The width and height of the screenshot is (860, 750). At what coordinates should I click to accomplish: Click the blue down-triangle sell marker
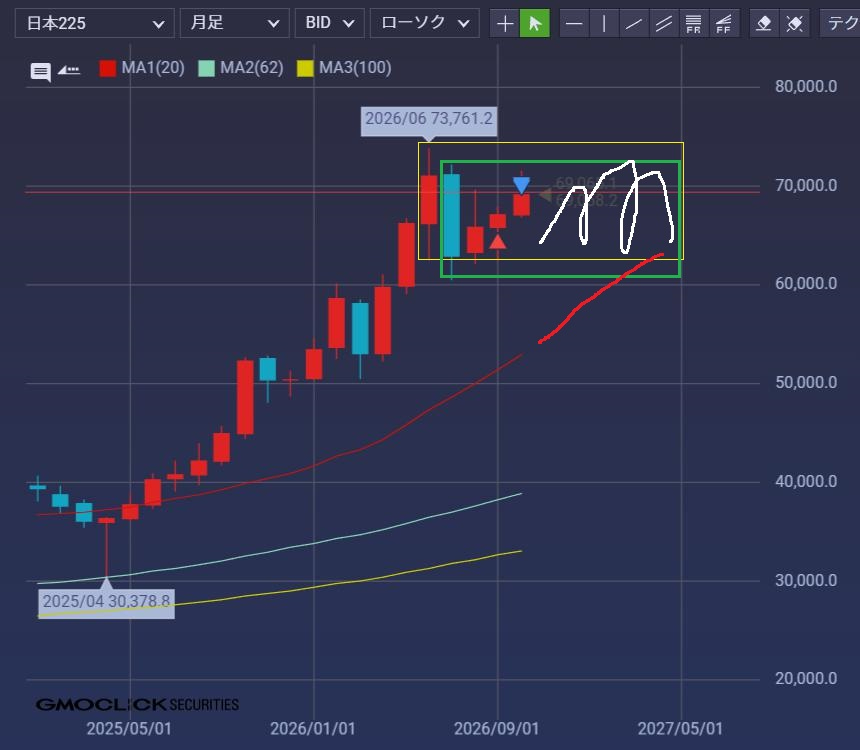[x=522, y=184]
